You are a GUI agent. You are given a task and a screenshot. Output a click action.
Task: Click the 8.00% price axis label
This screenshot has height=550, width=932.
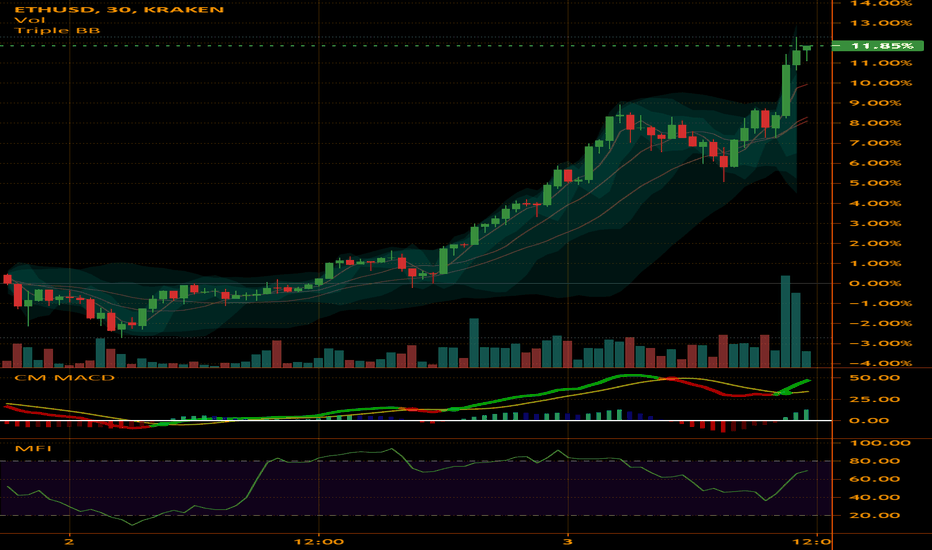pyautogui.click(x=875, y=123)
